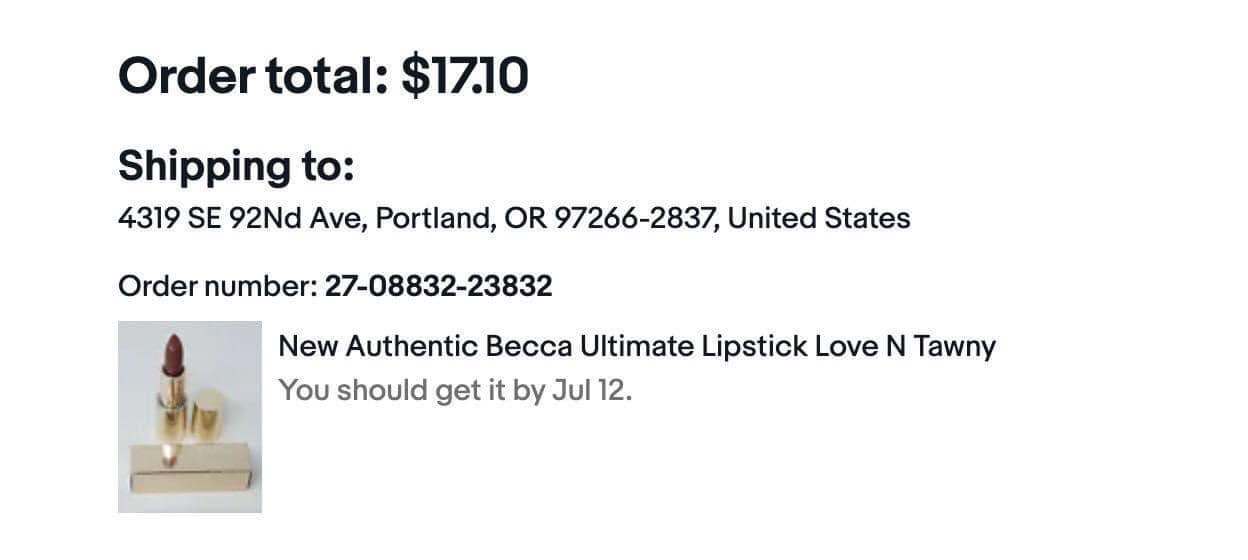Image resolution: width=1248 pixels, height=560 pixels.
Task: Click the $17.10 amount
Action: (x=465, y=76)
